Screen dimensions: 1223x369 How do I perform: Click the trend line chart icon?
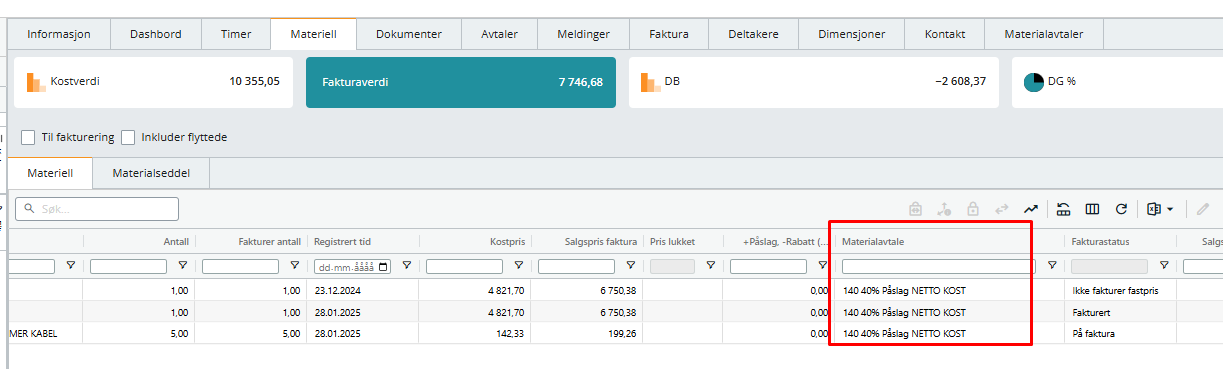click(x=1030, y=209)
